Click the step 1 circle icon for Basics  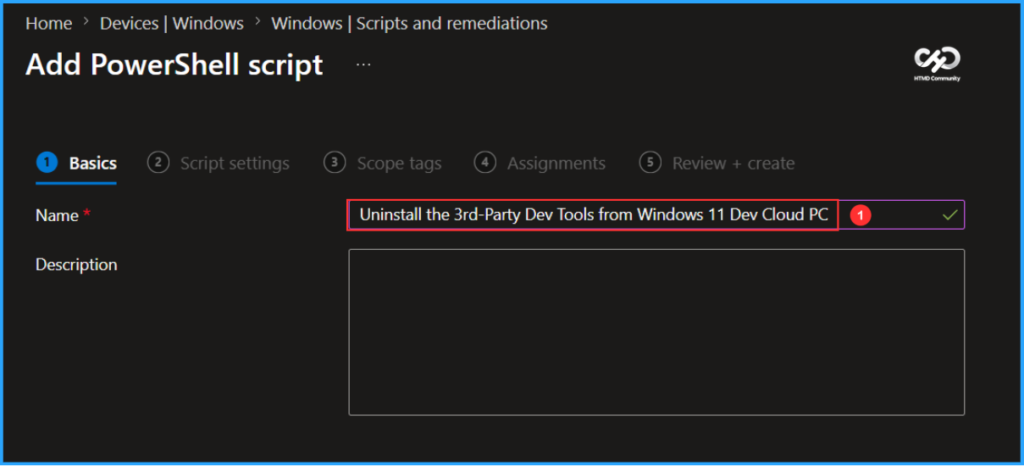click(47, 163)
